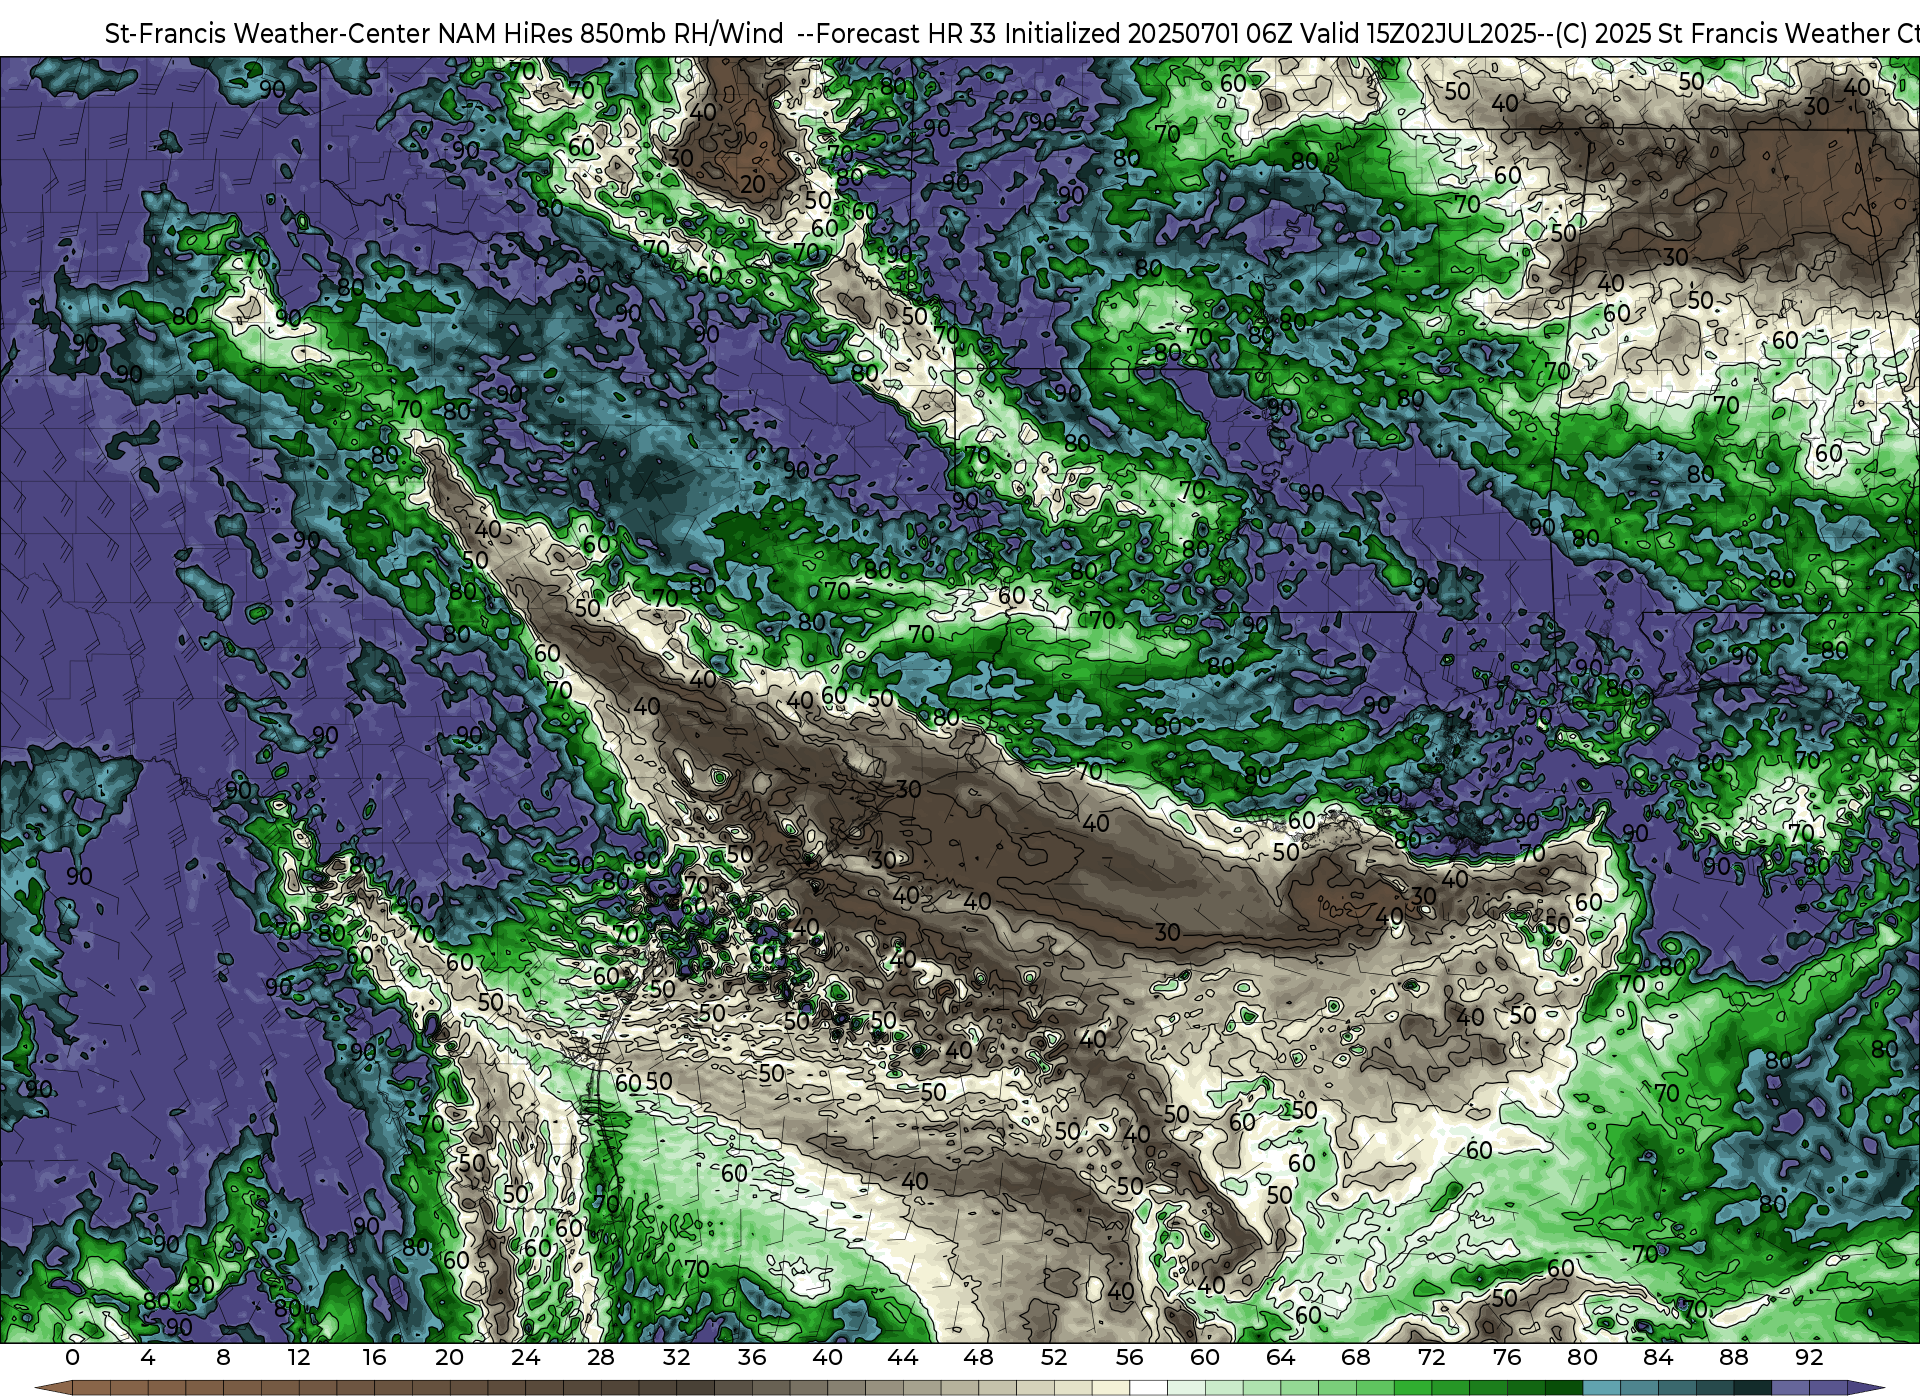Select the 'Forecast HR 33' text
Screen dimensions: 1920x1400
point(907,34)
